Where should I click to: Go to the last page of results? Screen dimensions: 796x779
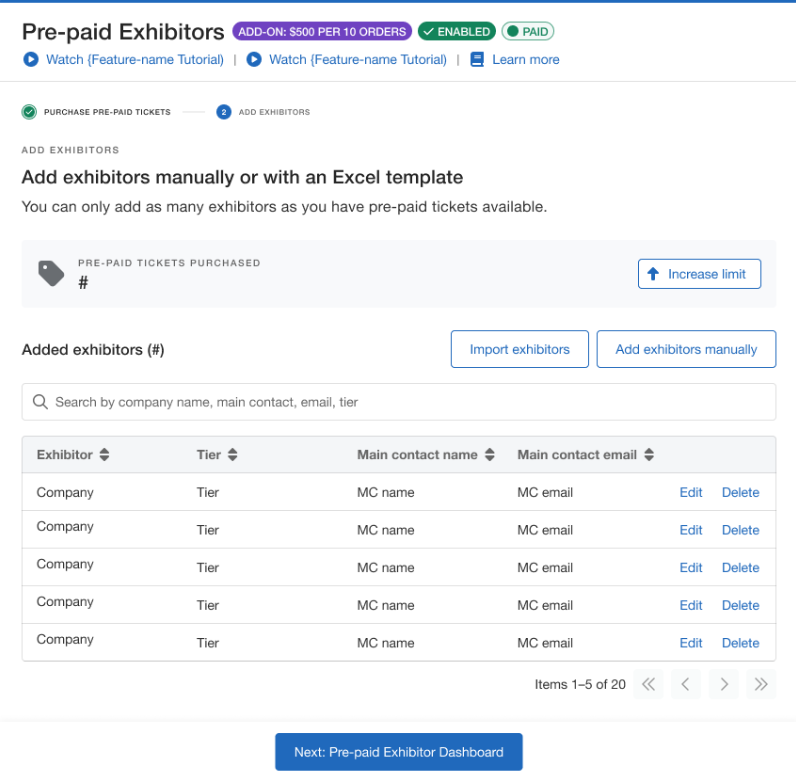(761, 684)
